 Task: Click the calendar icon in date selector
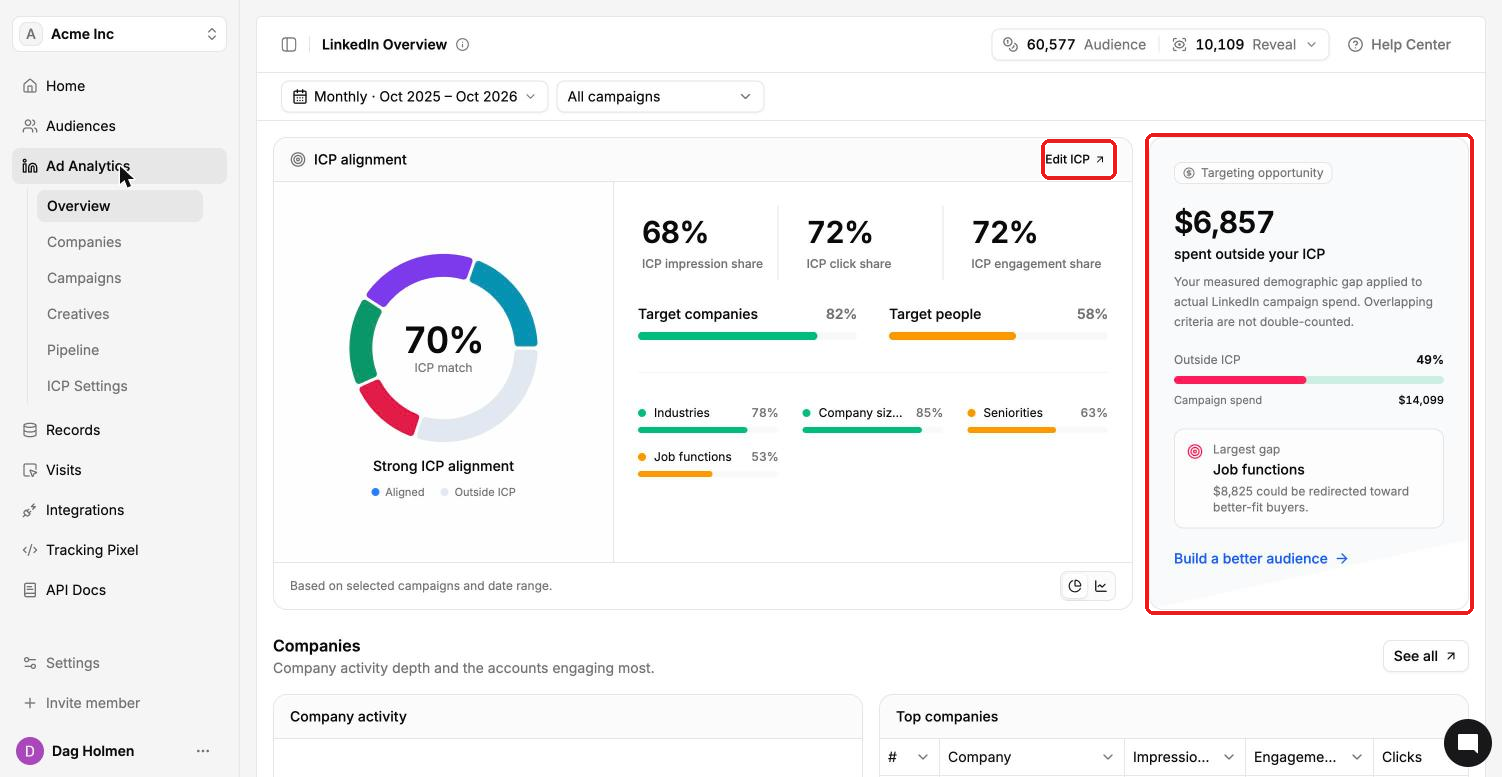[x=300, y=96]
